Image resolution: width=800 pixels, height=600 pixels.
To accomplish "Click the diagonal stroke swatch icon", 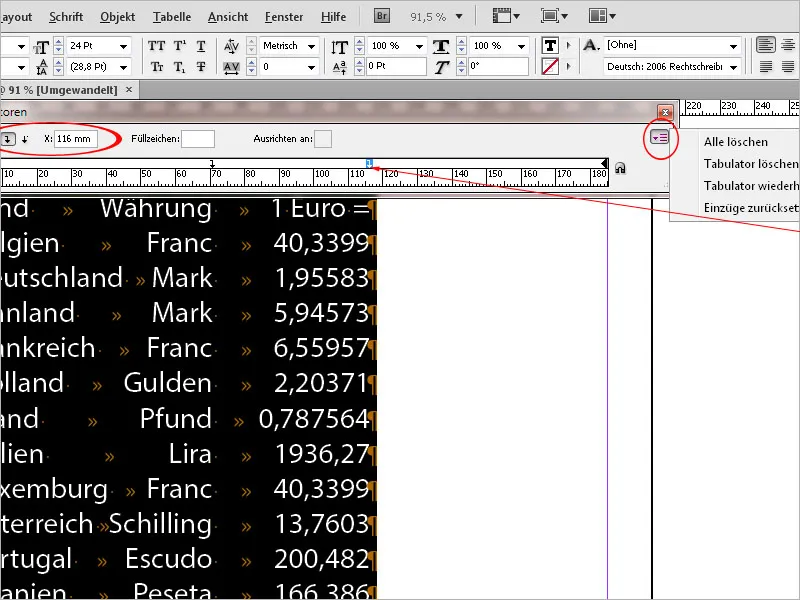I will pyautogui.click(x=549, y=67).
